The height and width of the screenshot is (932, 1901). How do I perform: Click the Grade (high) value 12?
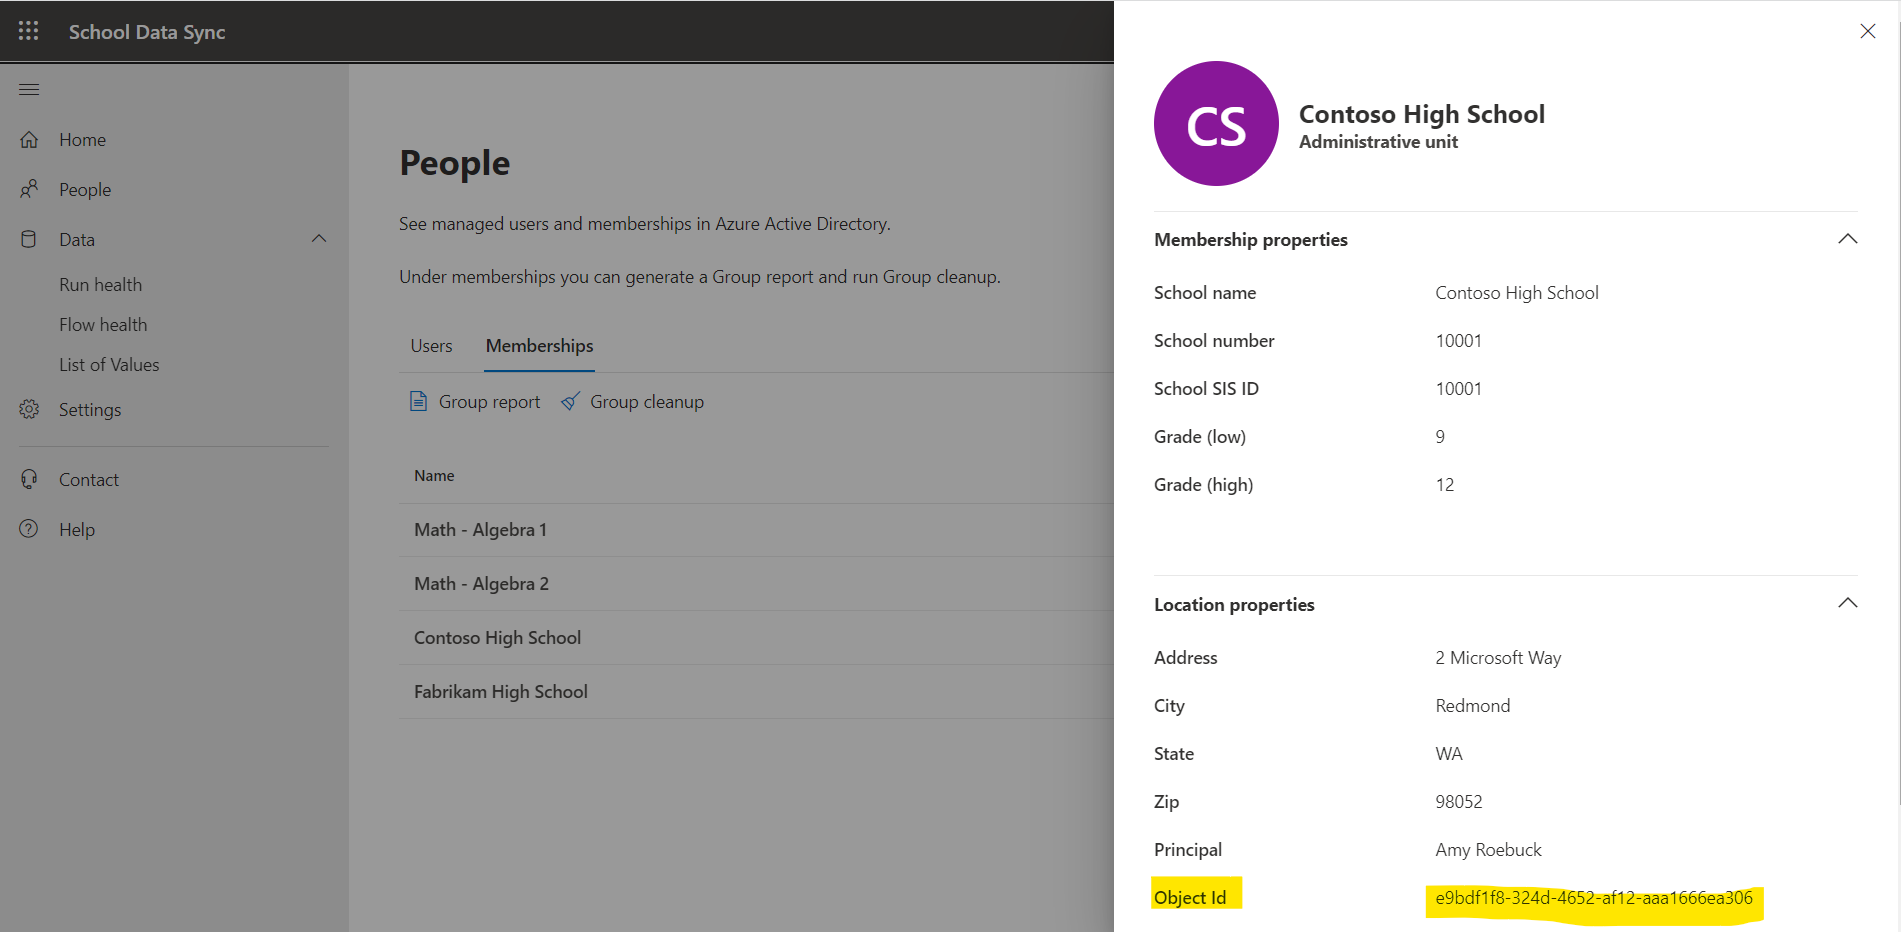(1444, 484)
